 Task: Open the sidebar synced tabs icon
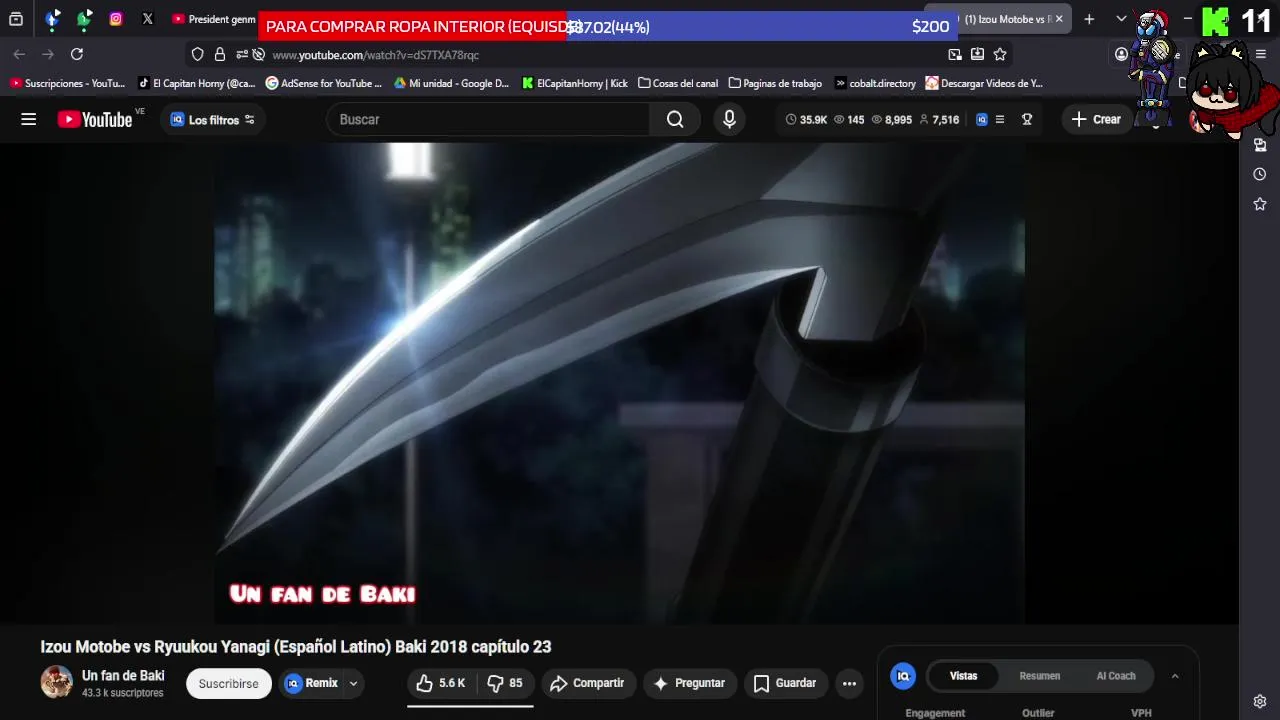(1260, 145)
